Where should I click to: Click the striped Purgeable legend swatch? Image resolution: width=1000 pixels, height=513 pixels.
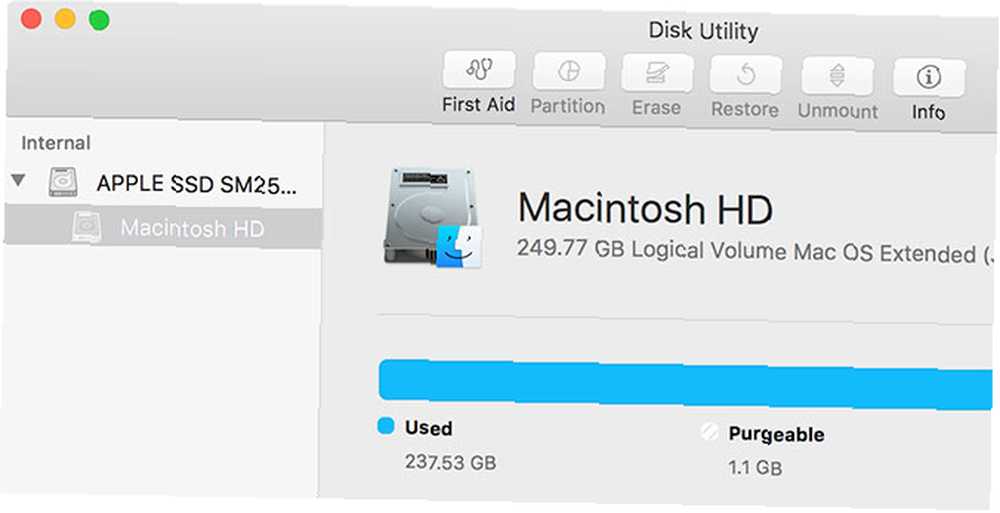pos(709,432)
